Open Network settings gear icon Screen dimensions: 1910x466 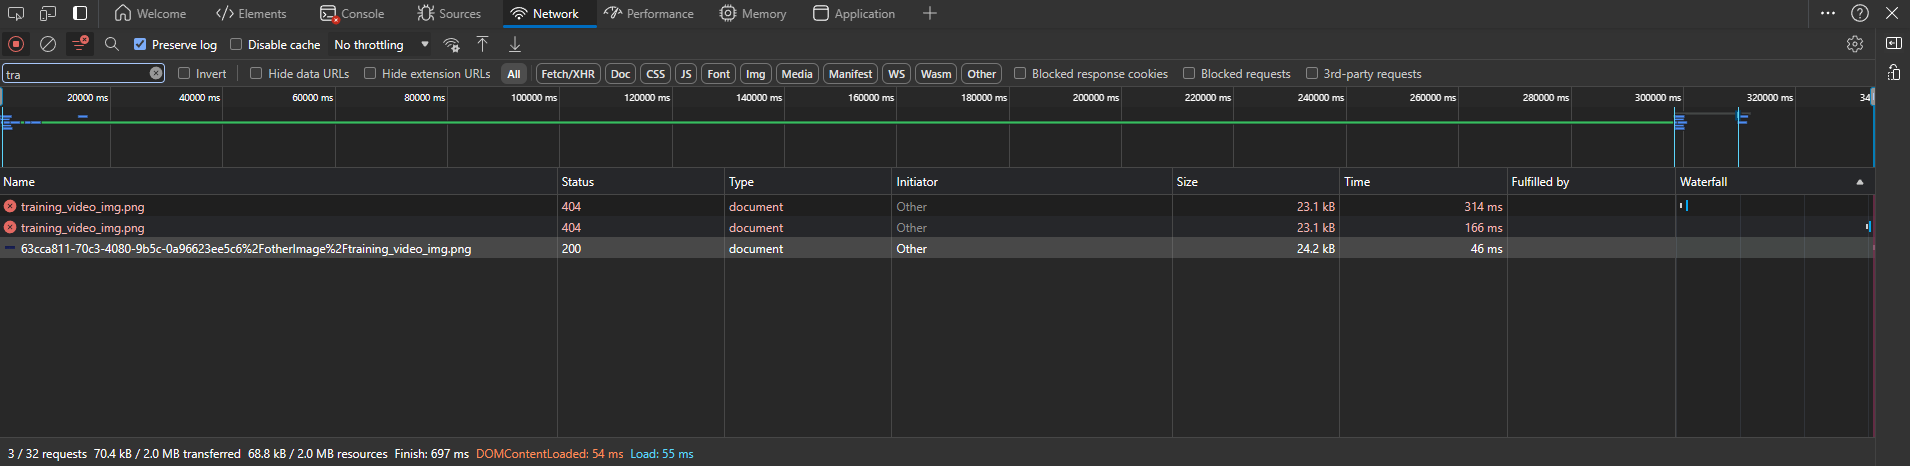pos(1855,44)
